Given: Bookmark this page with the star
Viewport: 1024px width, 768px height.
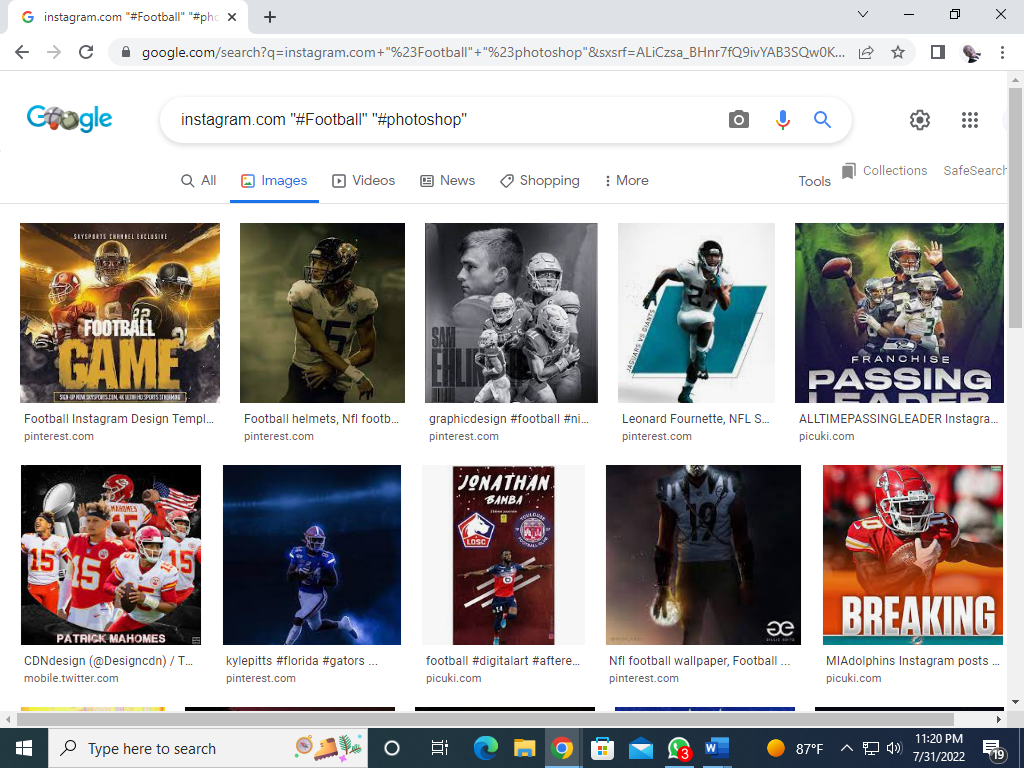Looking at the screenshot, I should pyautogui.click(x=898, y=52).
